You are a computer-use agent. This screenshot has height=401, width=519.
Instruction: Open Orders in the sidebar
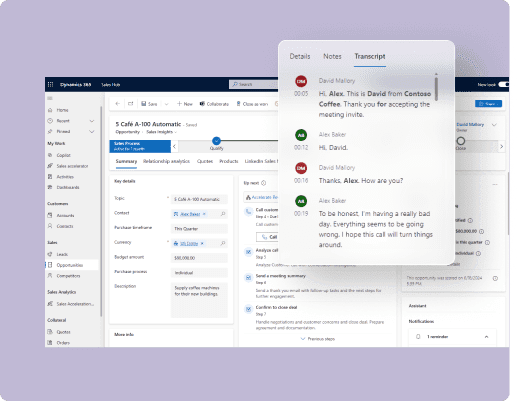(63, 342)
